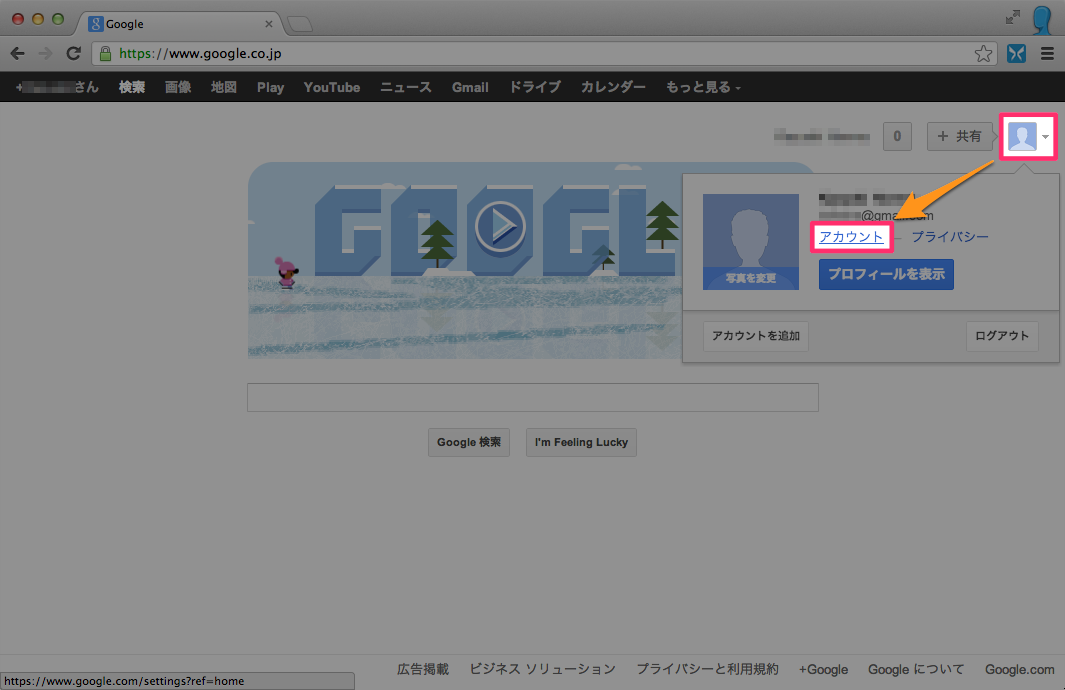The image size is (1065, 690).
Task: Click the + 共有 share button
Action: click(959, 137)
